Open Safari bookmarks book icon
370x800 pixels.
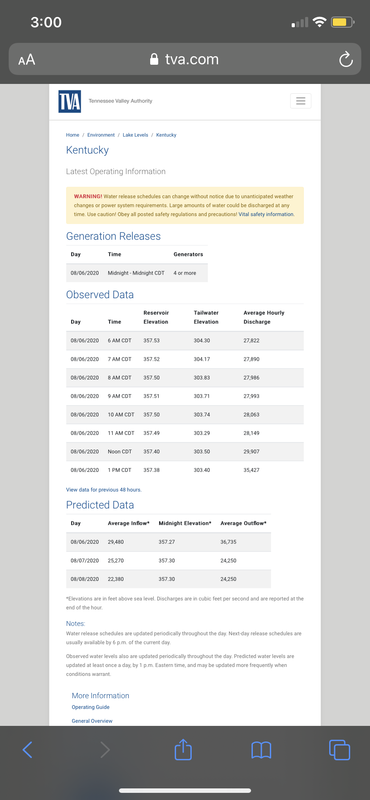[261, 750]
